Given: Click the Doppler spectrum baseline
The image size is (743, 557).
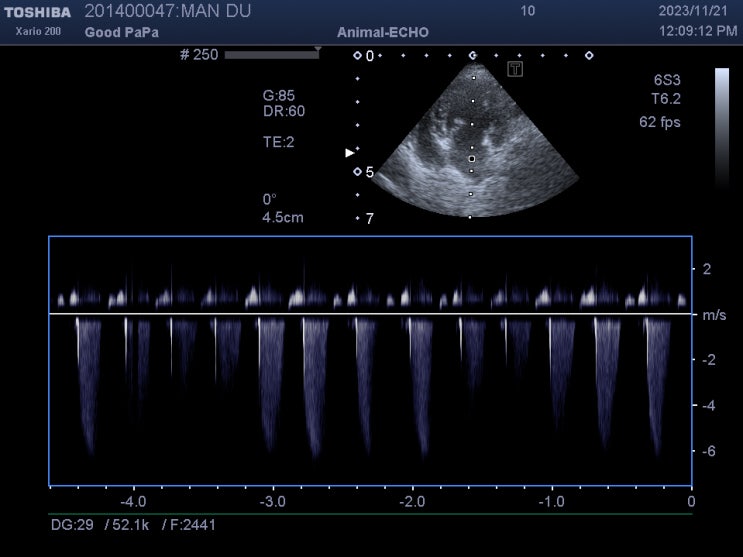Looking at the screenshot, I should 370,314.
